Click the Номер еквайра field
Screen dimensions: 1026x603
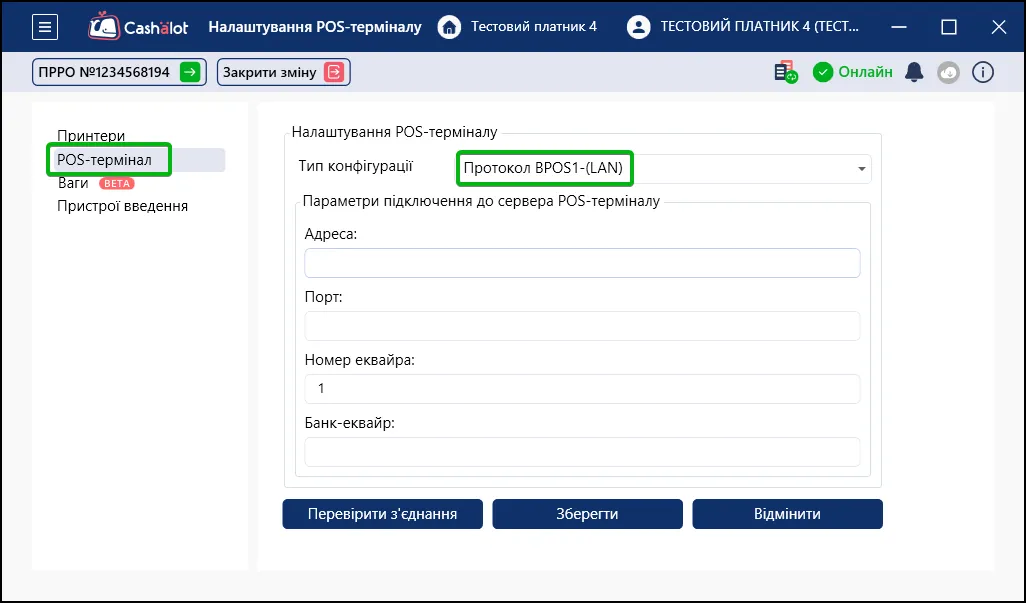[x=582, y=388]
